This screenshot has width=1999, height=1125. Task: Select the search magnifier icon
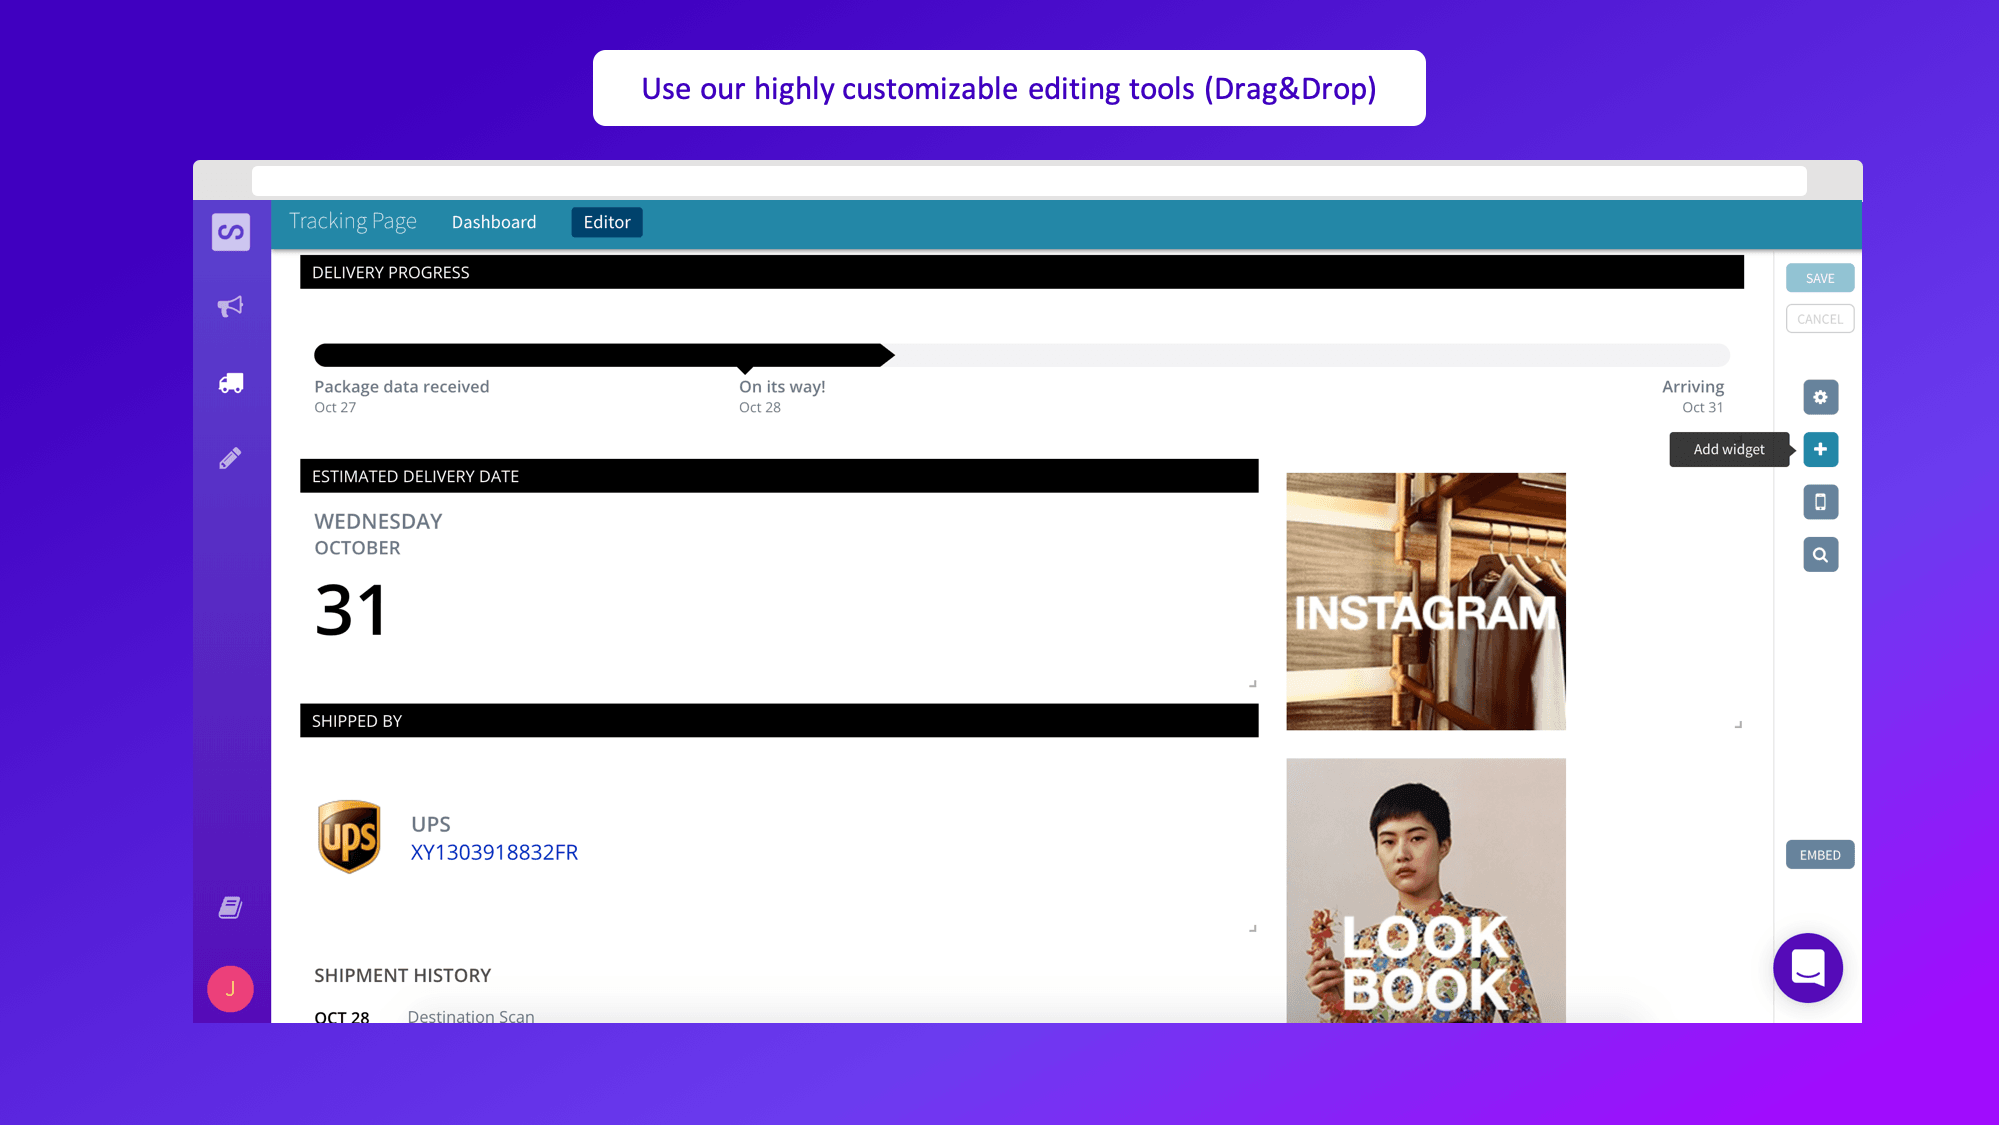(x=1821, y=554)
